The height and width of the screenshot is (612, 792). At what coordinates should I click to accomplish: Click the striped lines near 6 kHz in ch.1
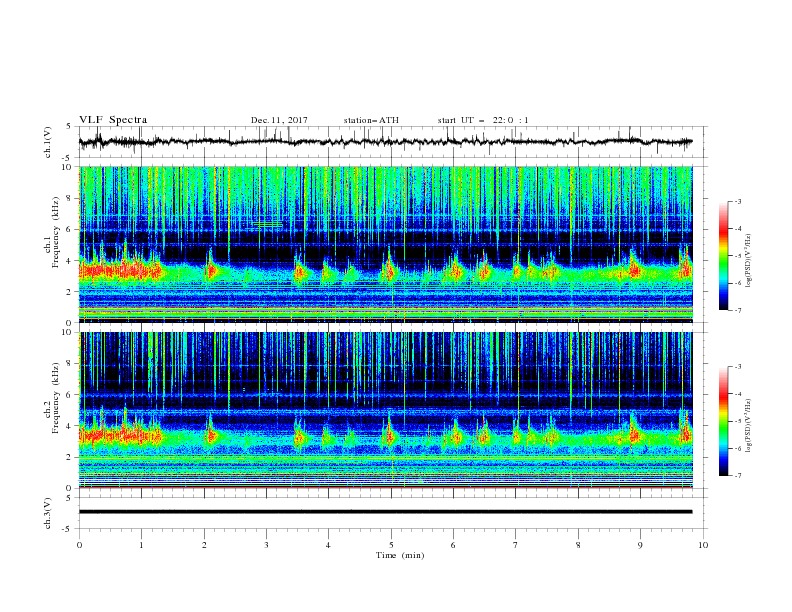268,225
